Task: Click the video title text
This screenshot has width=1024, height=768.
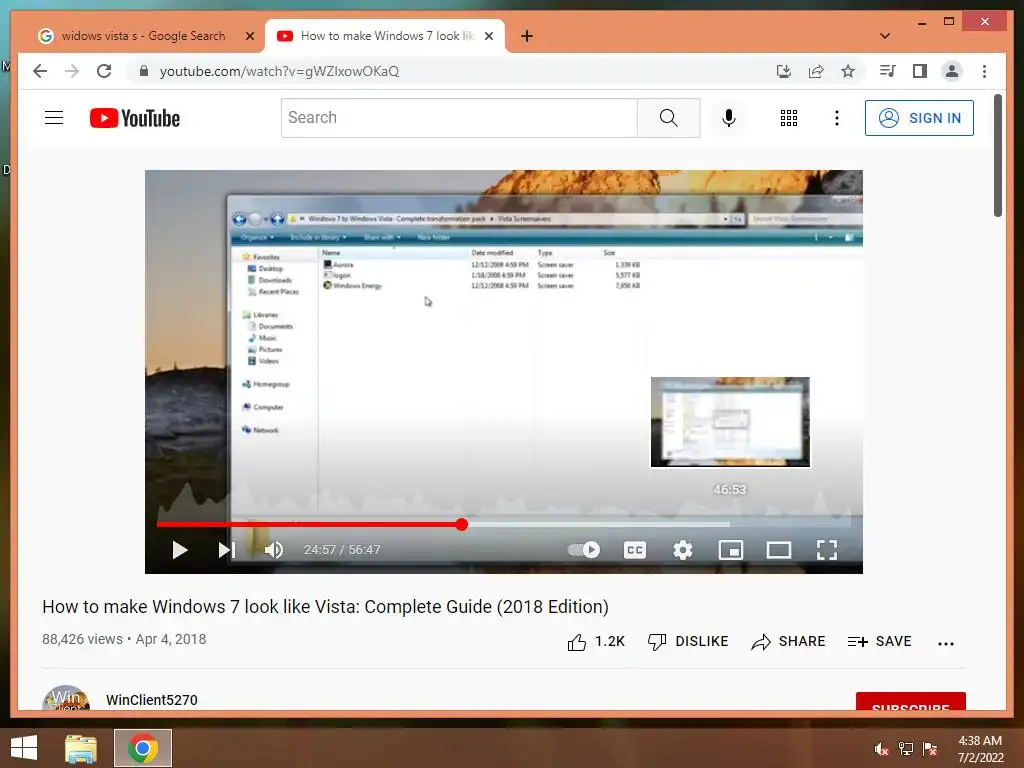Action: pos(325,607)
